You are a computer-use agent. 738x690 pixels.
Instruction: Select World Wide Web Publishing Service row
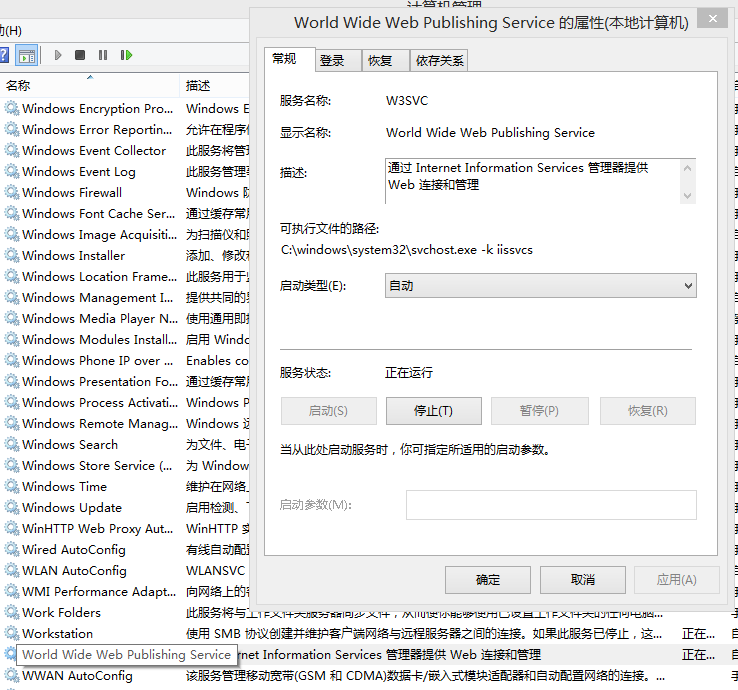click(367, 654)
